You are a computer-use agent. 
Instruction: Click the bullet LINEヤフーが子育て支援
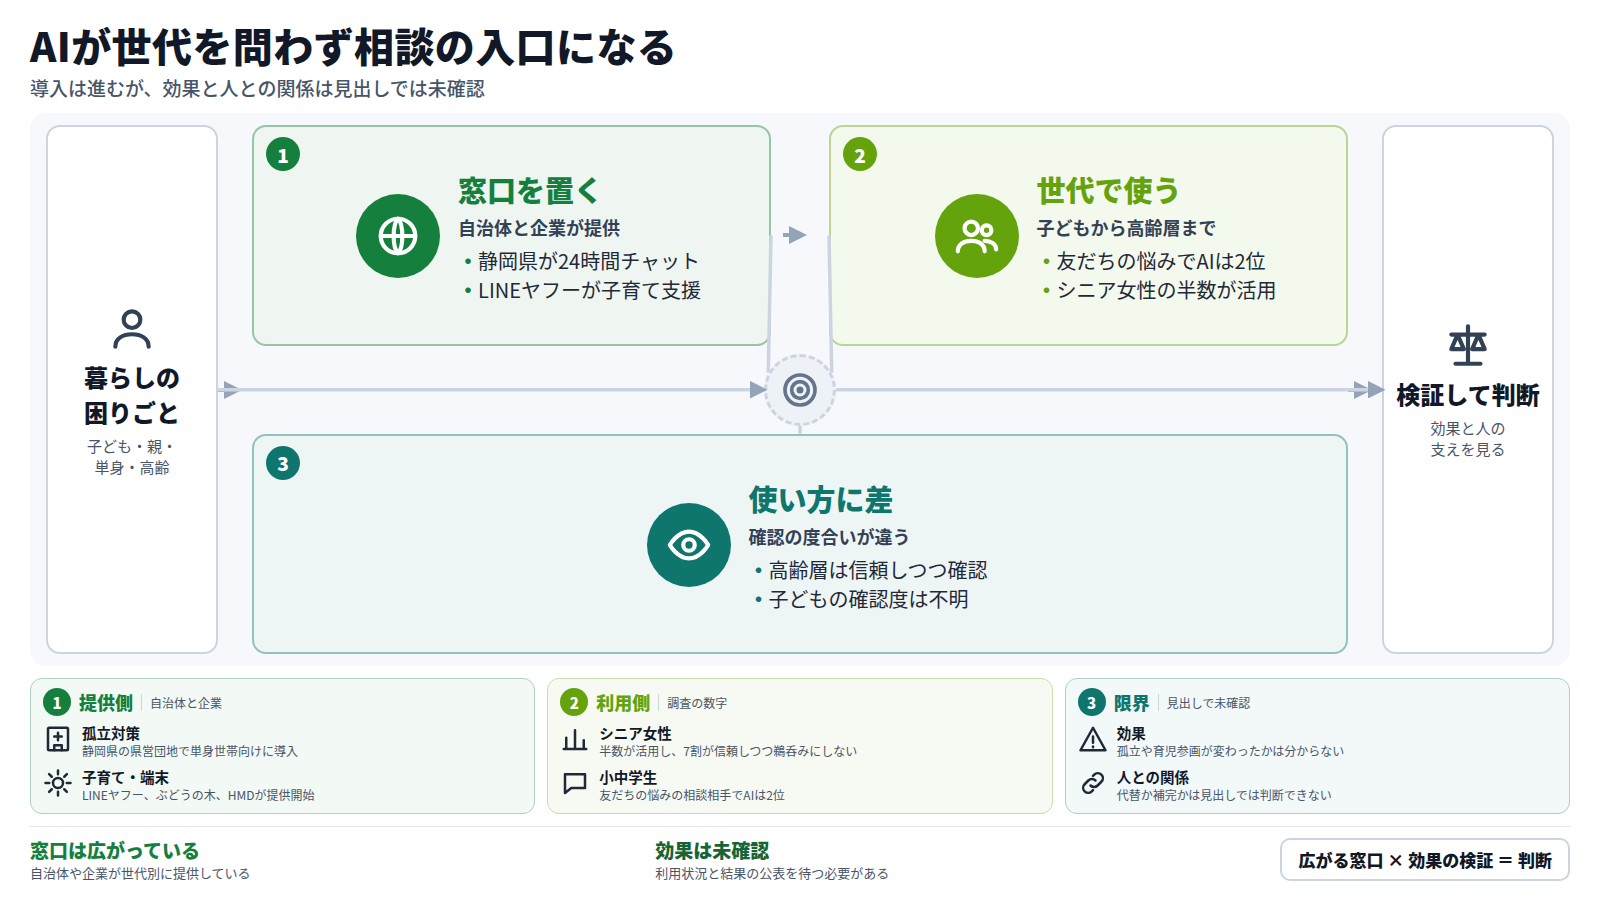click(x=589, y=290)
